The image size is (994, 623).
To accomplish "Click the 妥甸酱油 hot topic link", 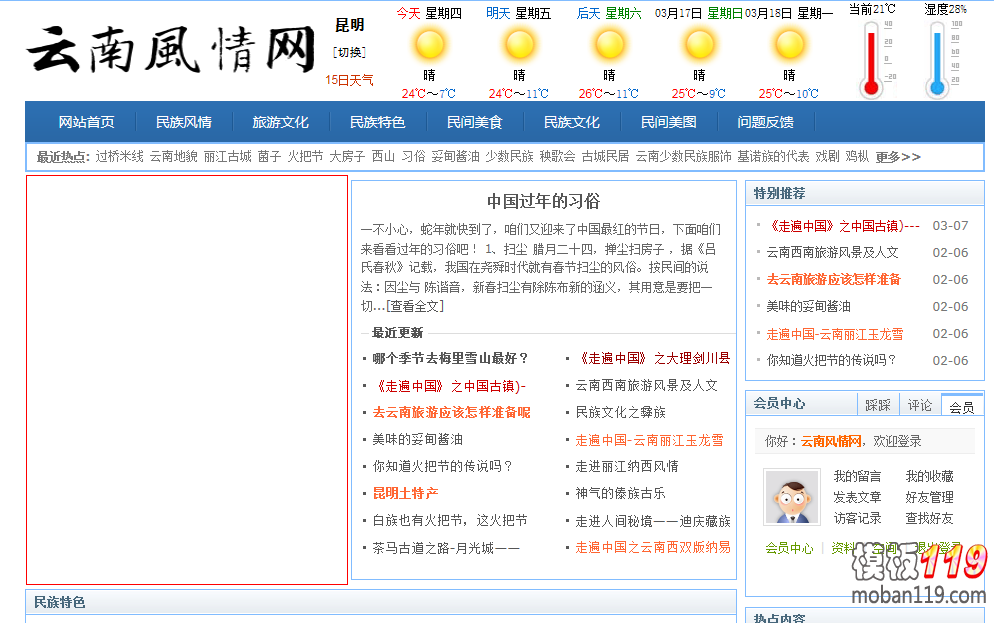I will (x=456, y=157).
